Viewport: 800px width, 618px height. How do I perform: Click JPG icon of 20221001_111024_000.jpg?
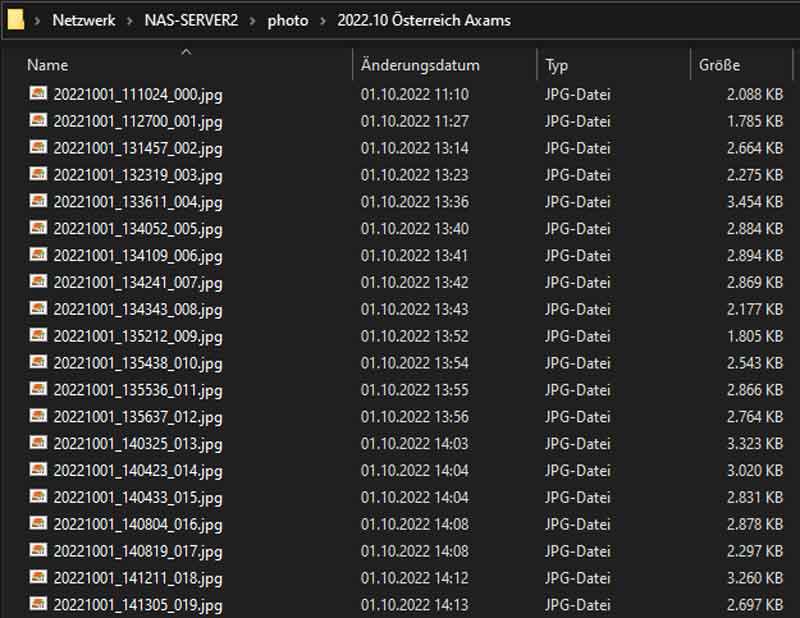pos(38,93)
